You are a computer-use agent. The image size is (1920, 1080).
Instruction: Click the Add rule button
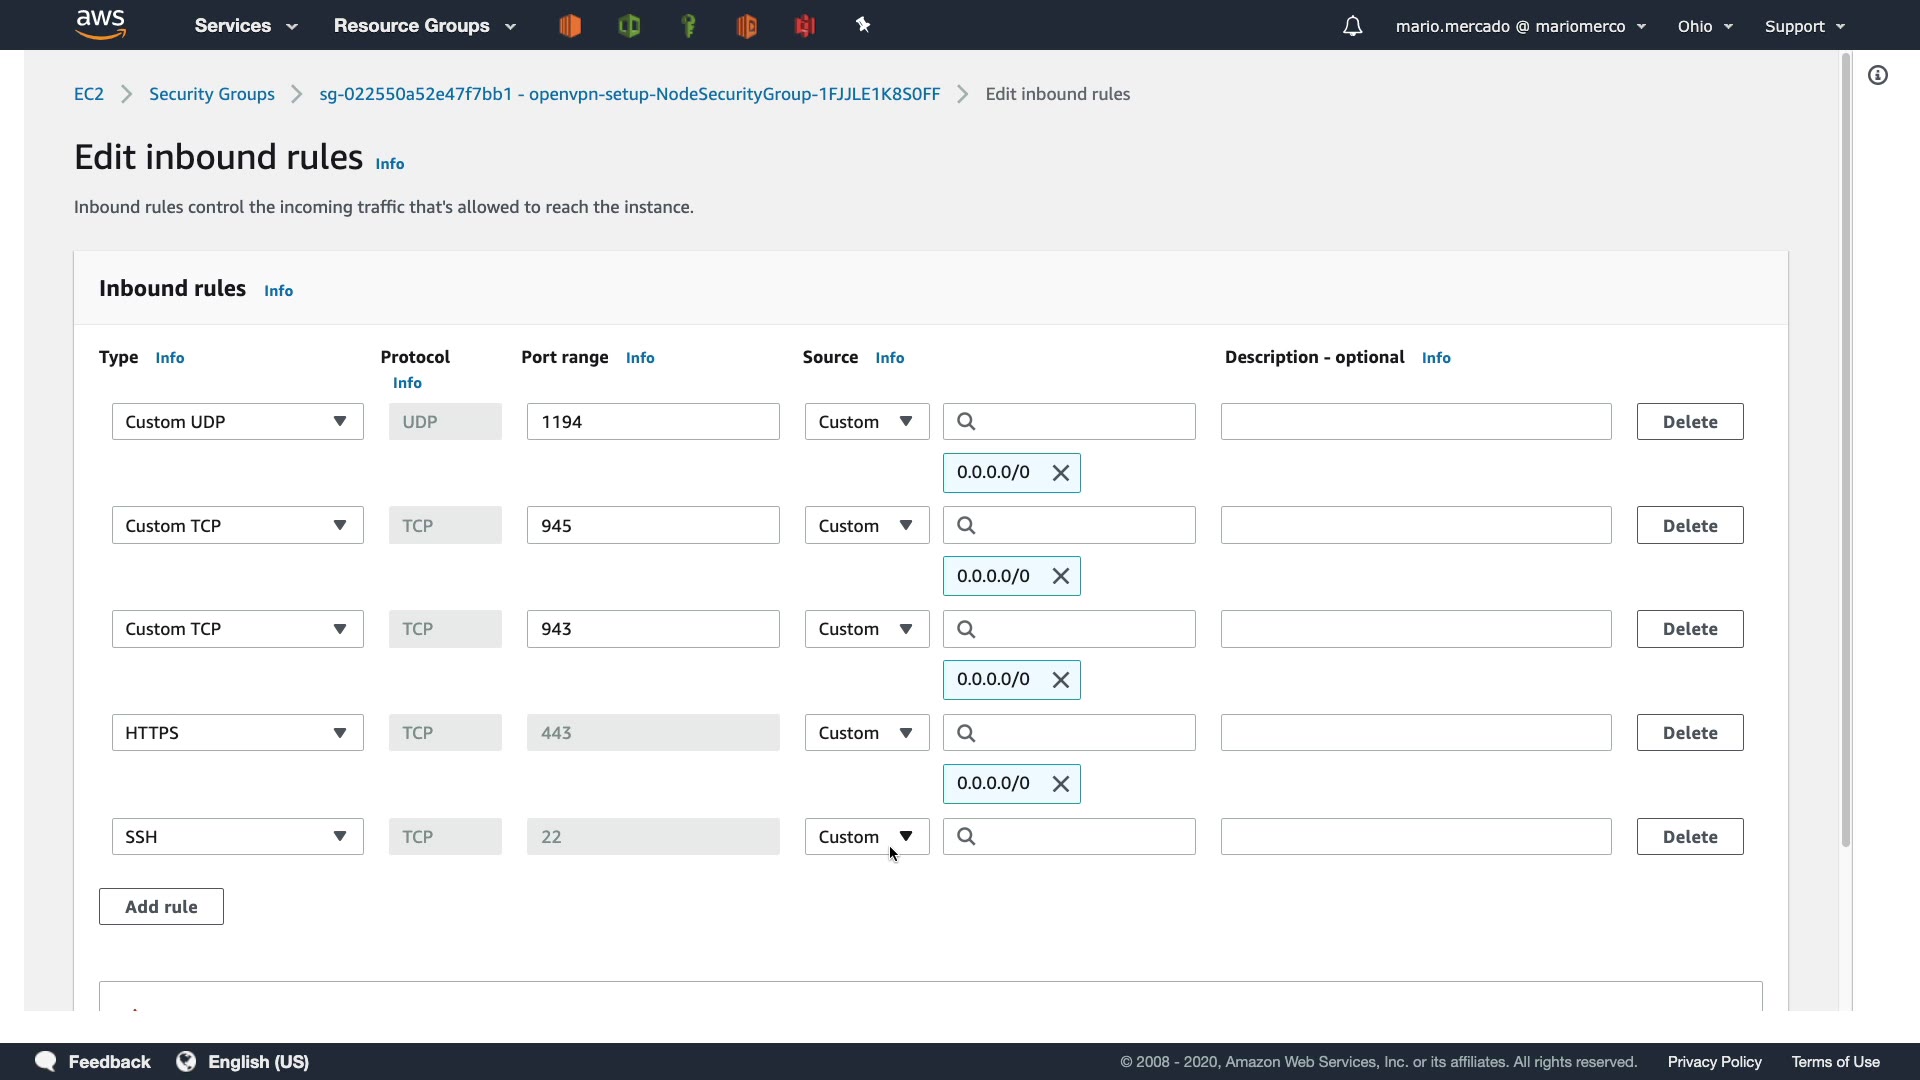pyautogui.click(x=161, y=907)
